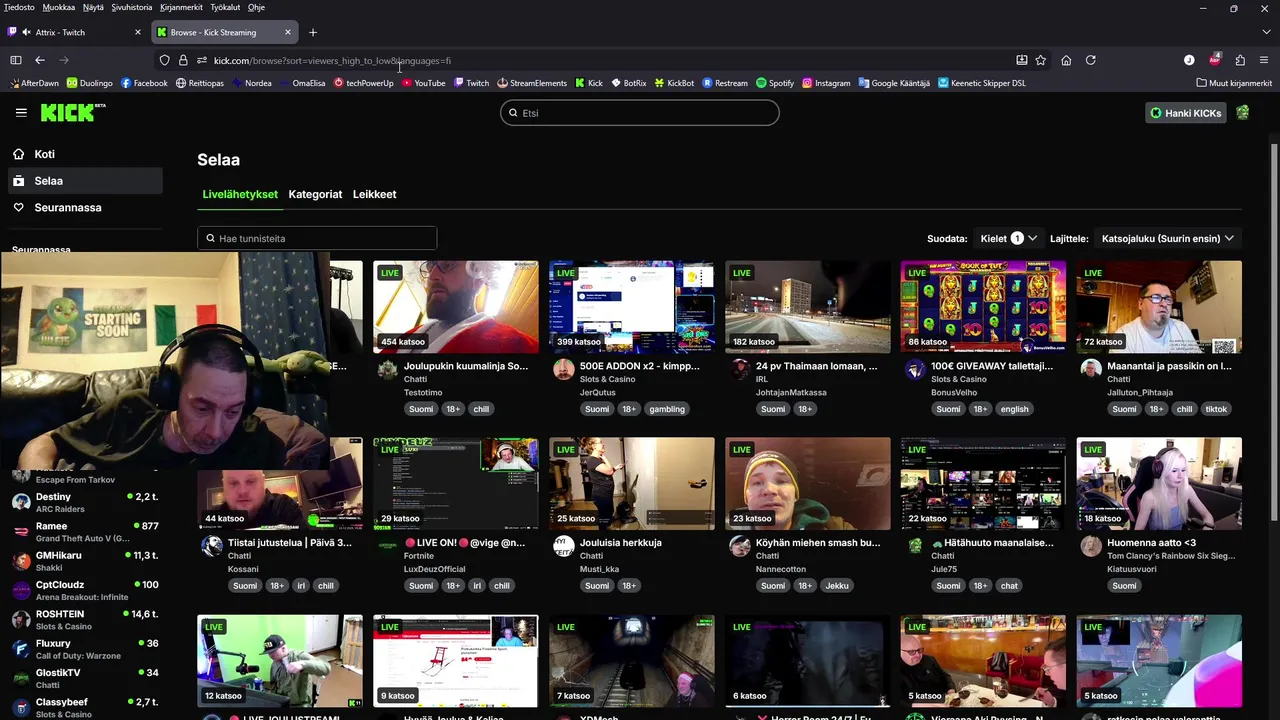
Task: Open the Kielet filter dropdown
Action: (1008, 238)
